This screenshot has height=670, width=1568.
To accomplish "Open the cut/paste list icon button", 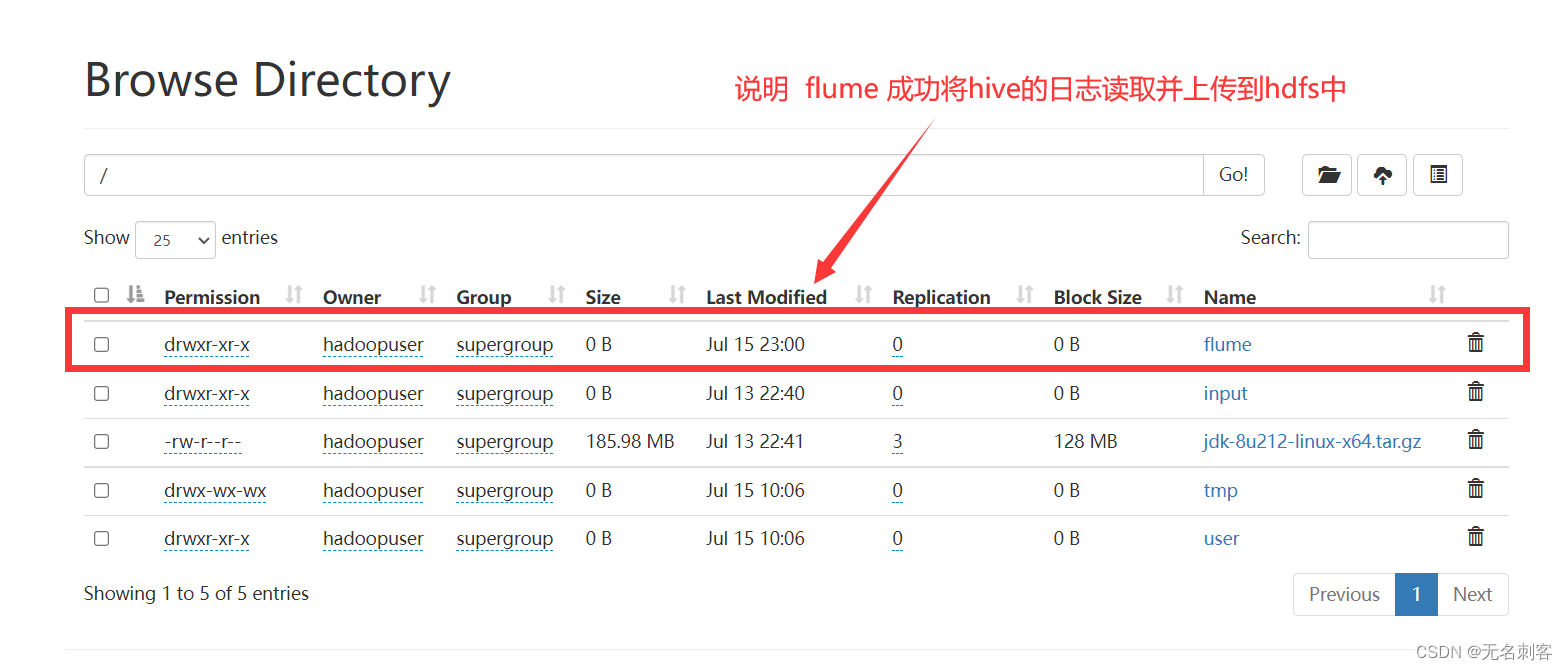I will [1438, 175].
